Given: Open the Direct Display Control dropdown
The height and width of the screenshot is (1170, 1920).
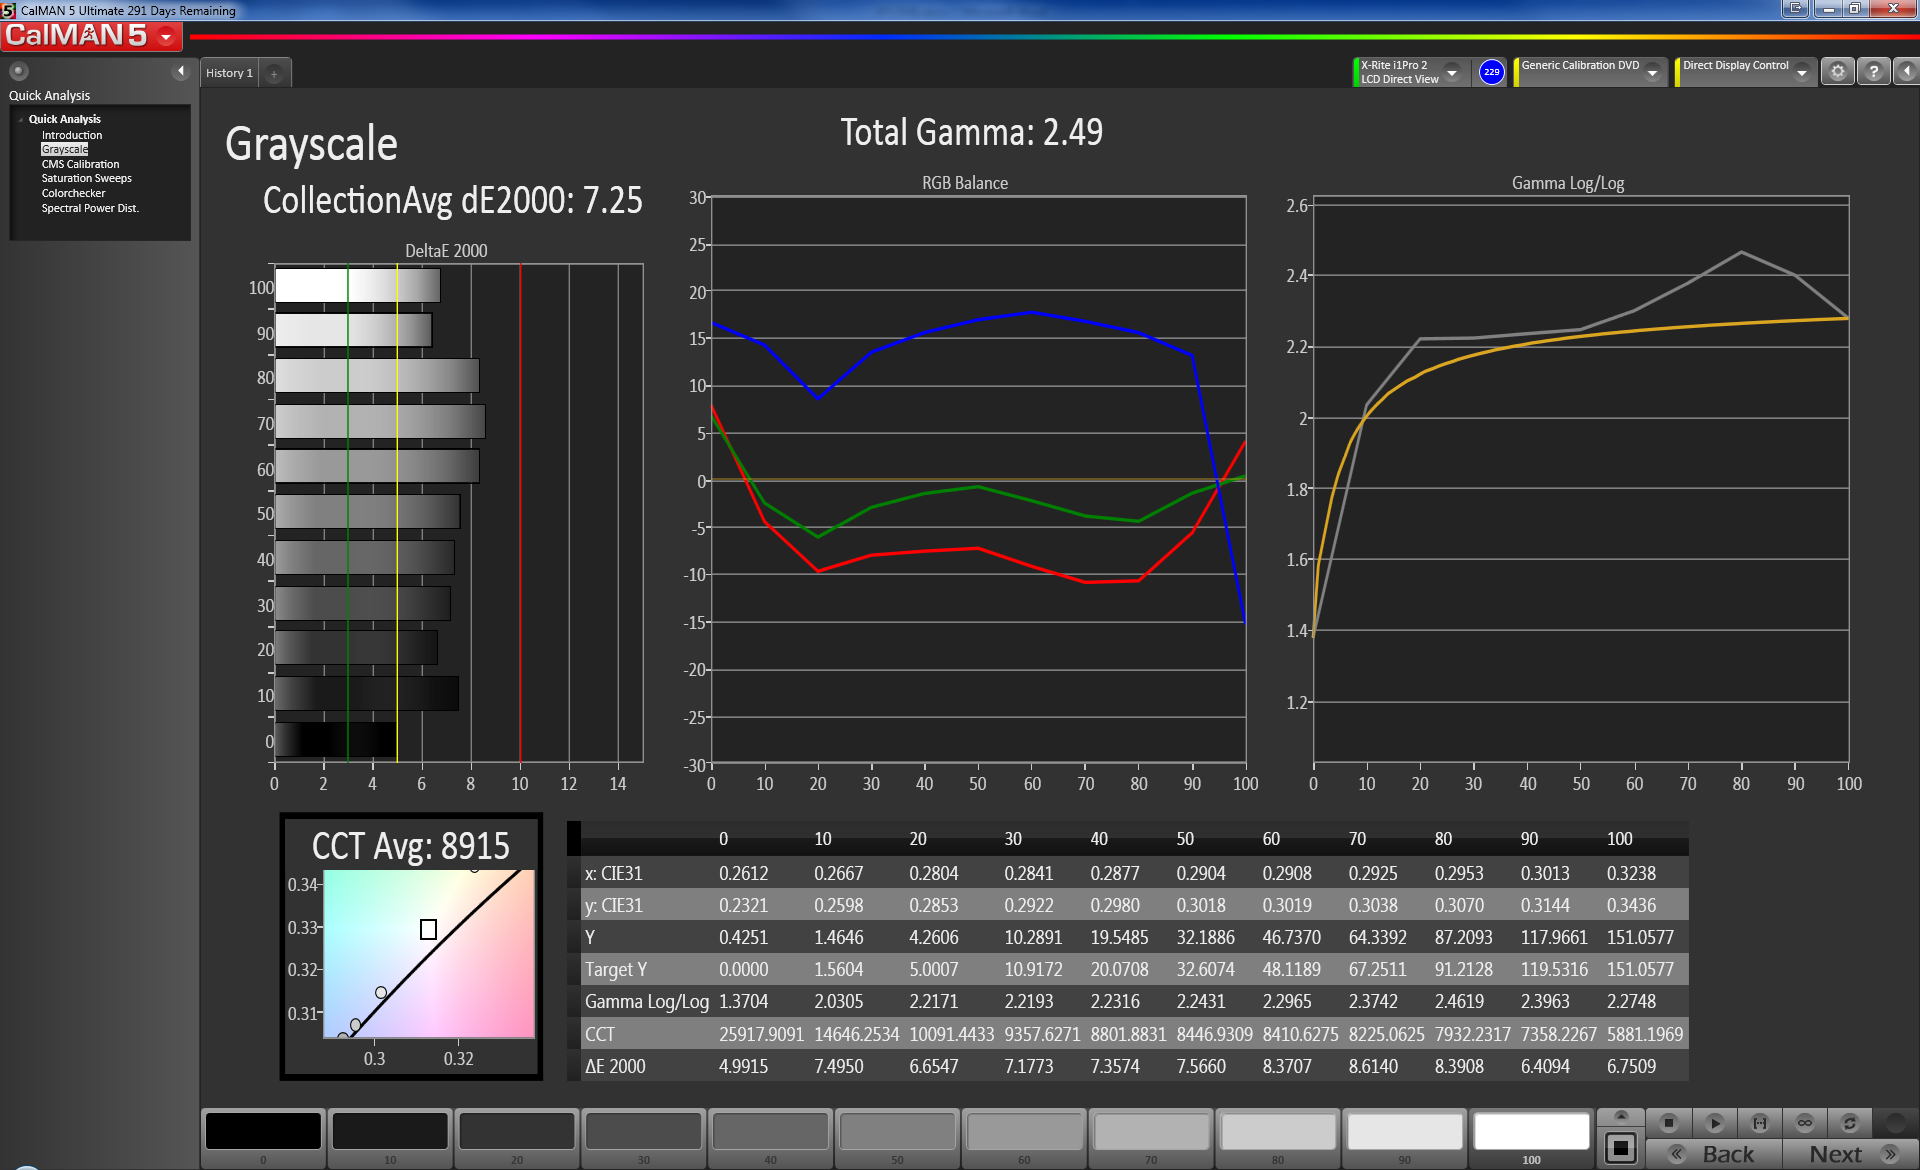Looking at the screenshot, I should [1802, 73].
